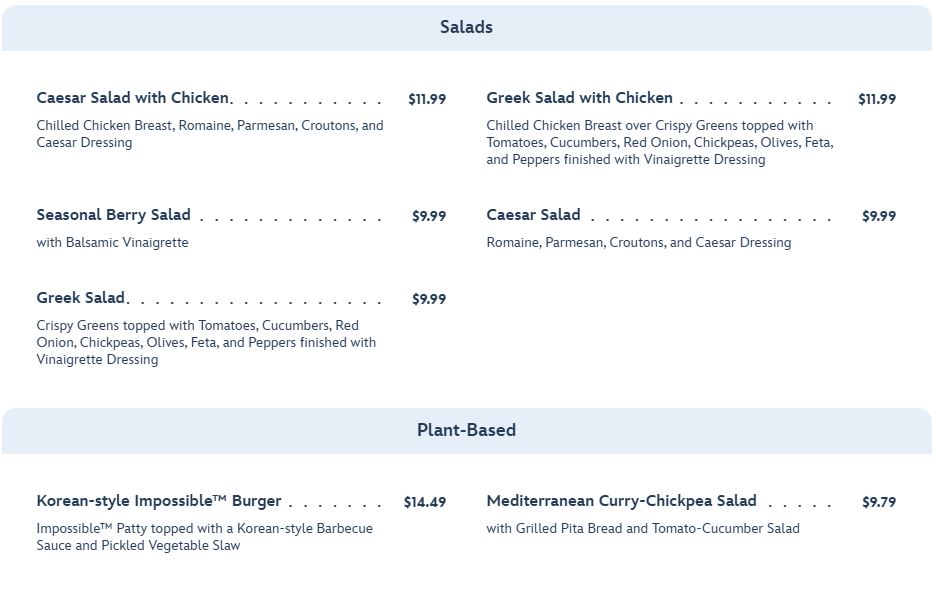Click the Greek Salad with Chicken price

(x=877, y=99)
